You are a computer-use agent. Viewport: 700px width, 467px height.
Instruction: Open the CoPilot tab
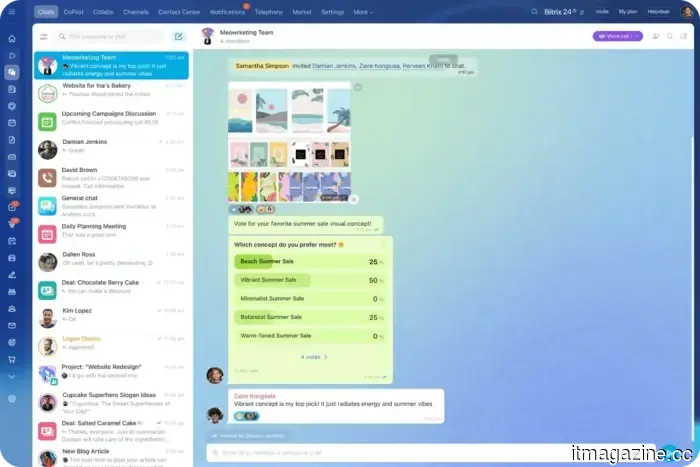pyautogui.click(x=74, y=12)
